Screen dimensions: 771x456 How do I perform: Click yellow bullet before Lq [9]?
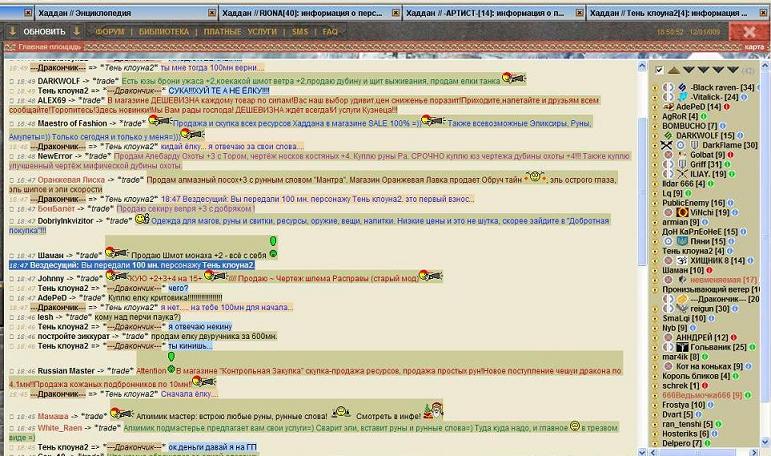pos(655,193)
